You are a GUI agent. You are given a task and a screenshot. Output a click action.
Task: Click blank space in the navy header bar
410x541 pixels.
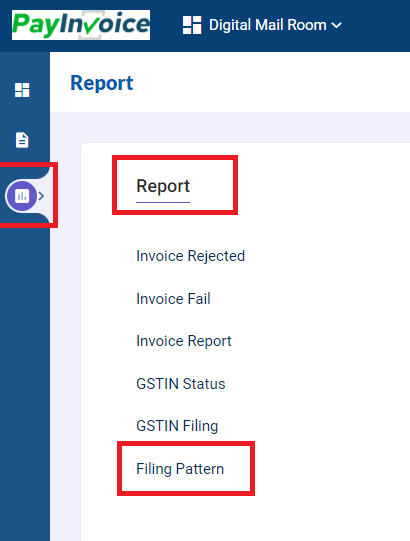click(376, 26)
